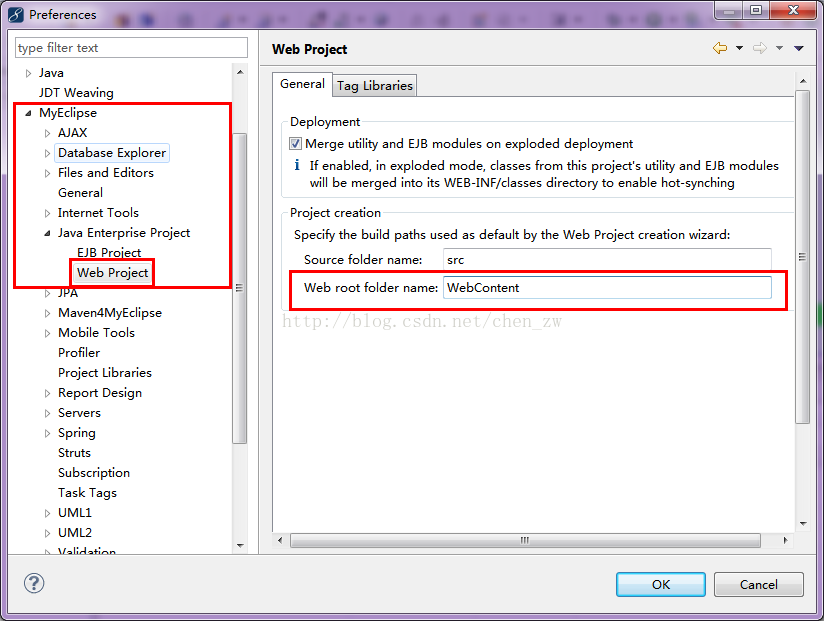Select Task Tags in the tree
This screenshot has width=824, height=621.
click(x=87, y=493)
